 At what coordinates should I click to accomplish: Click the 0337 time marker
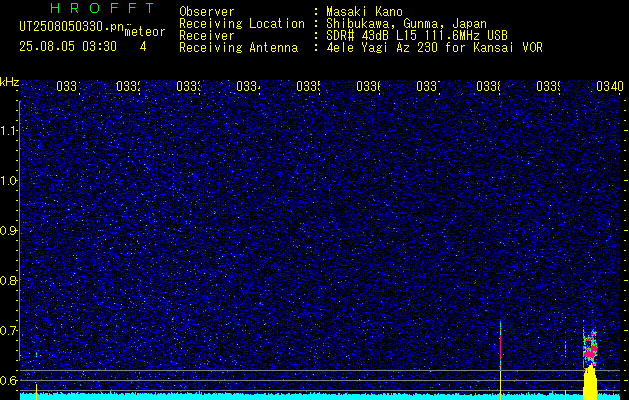pyautogui.click(x=428, y=86)
